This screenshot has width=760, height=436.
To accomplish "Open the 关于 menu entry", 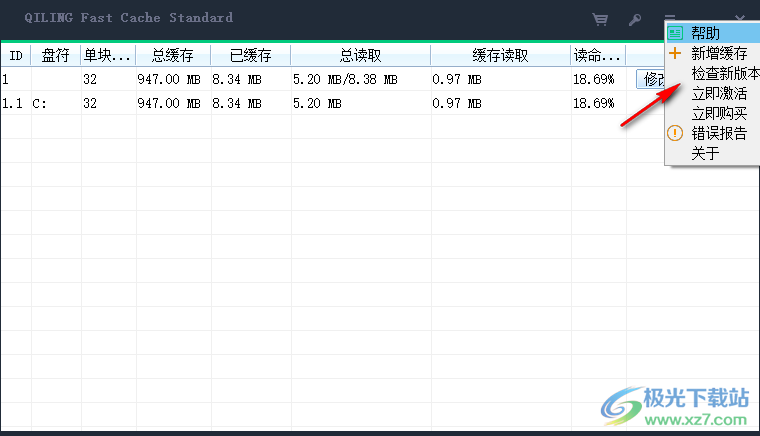I will [713, 154].
